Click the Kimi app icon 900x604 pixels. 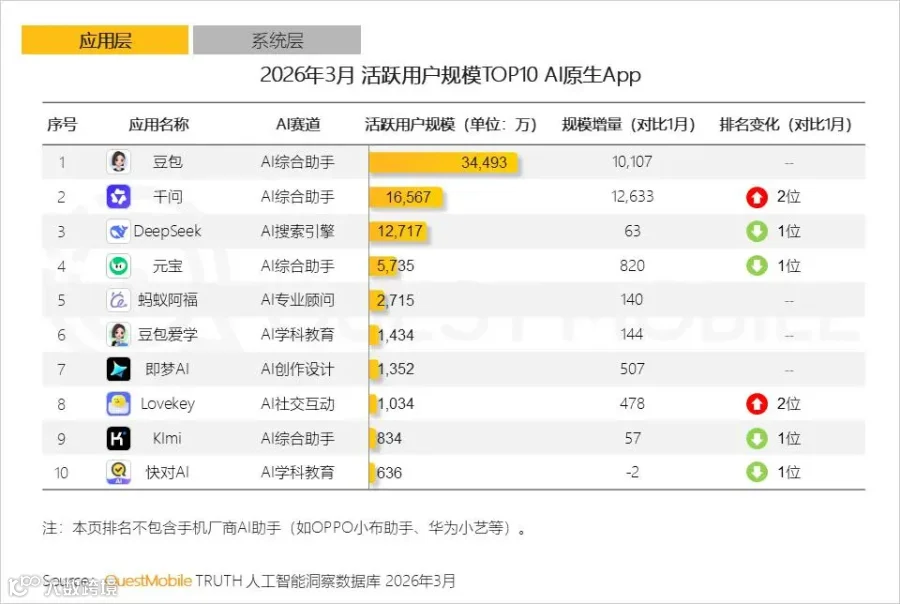click(118, 439)
